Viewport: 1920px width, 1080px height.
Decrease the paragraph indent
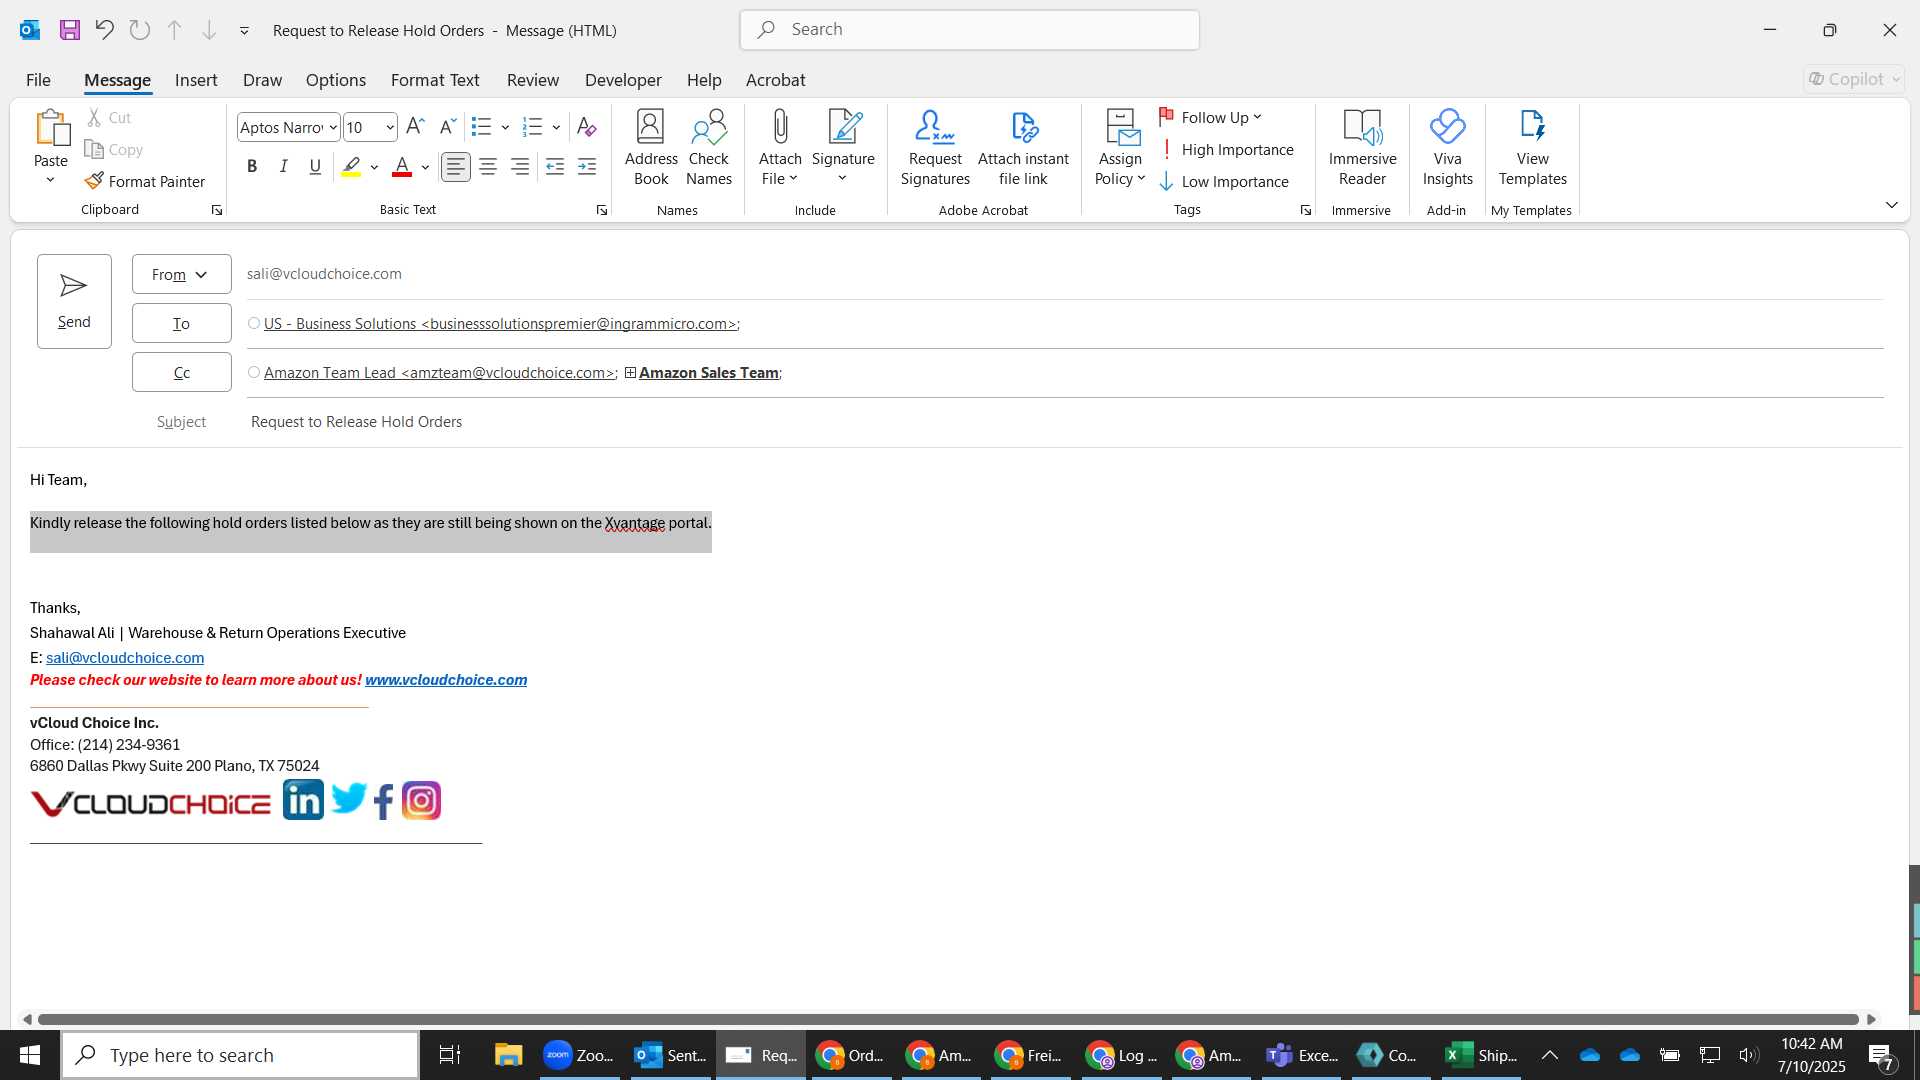(x=555, y=167)
